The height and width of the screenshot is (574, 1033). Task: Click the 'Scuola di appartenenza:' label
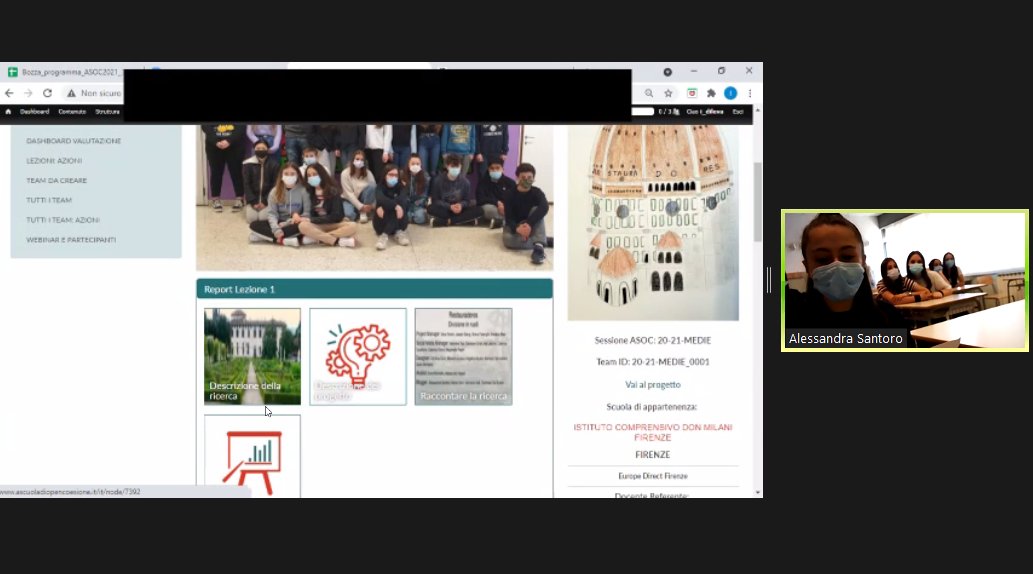coord(652,407)
